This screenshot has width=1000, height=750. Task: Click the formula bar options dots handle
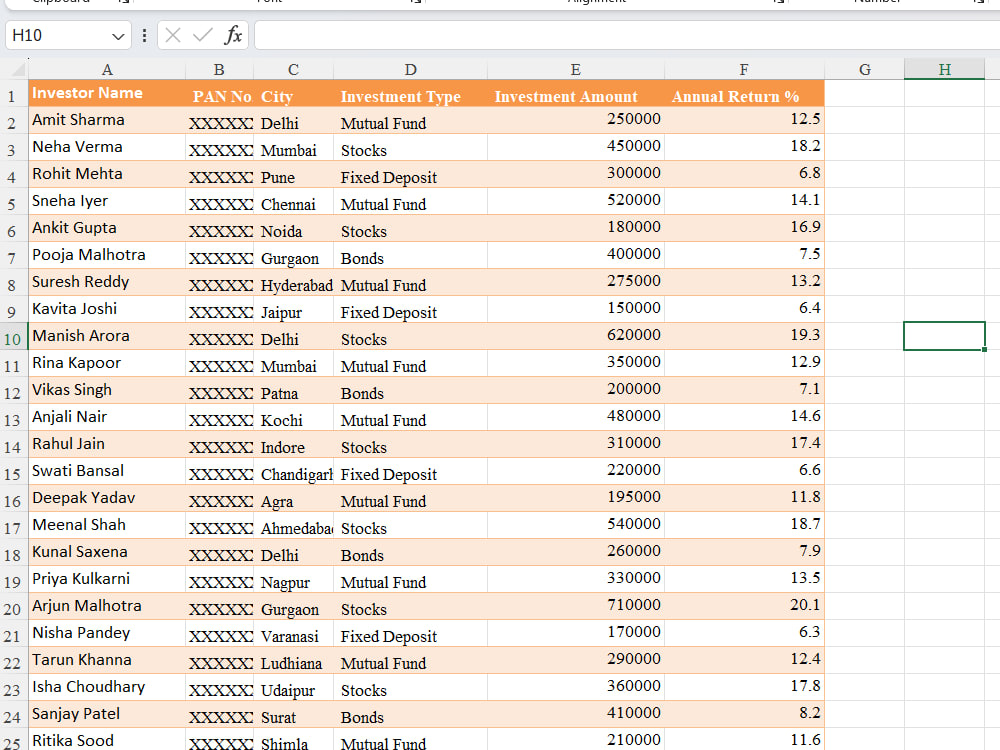pyautogui.click(x=145, y=35)
